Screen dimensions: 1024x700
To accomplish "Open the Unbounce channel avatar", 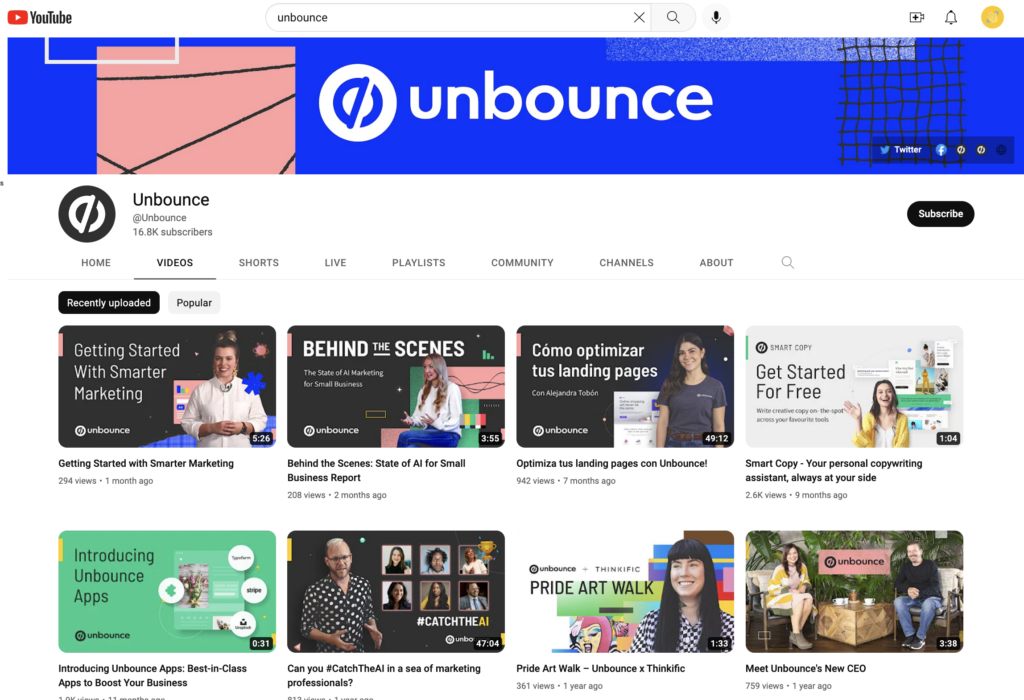I will (87, 214).
